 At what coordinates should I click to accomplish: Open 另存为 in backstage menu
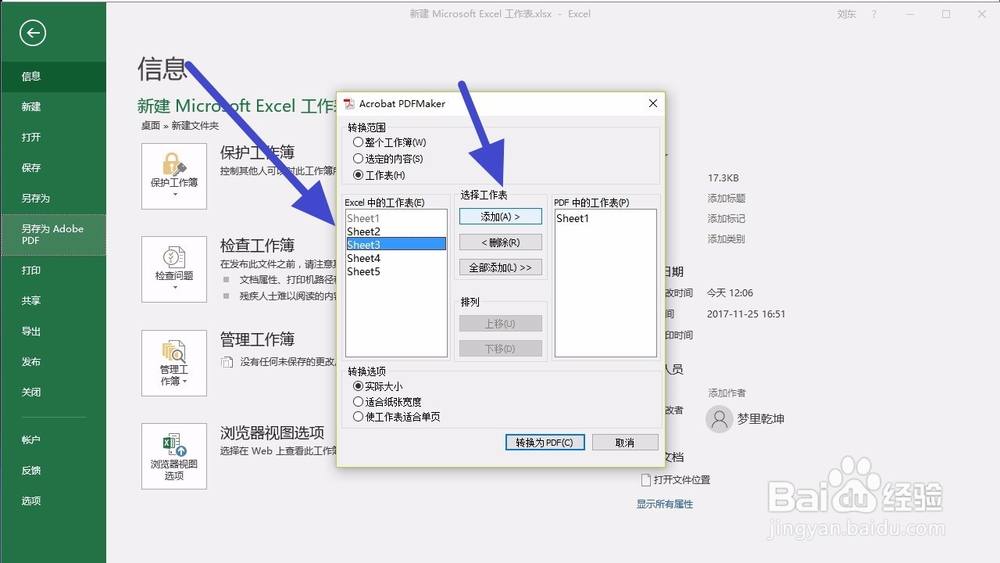tap(54, 199)
